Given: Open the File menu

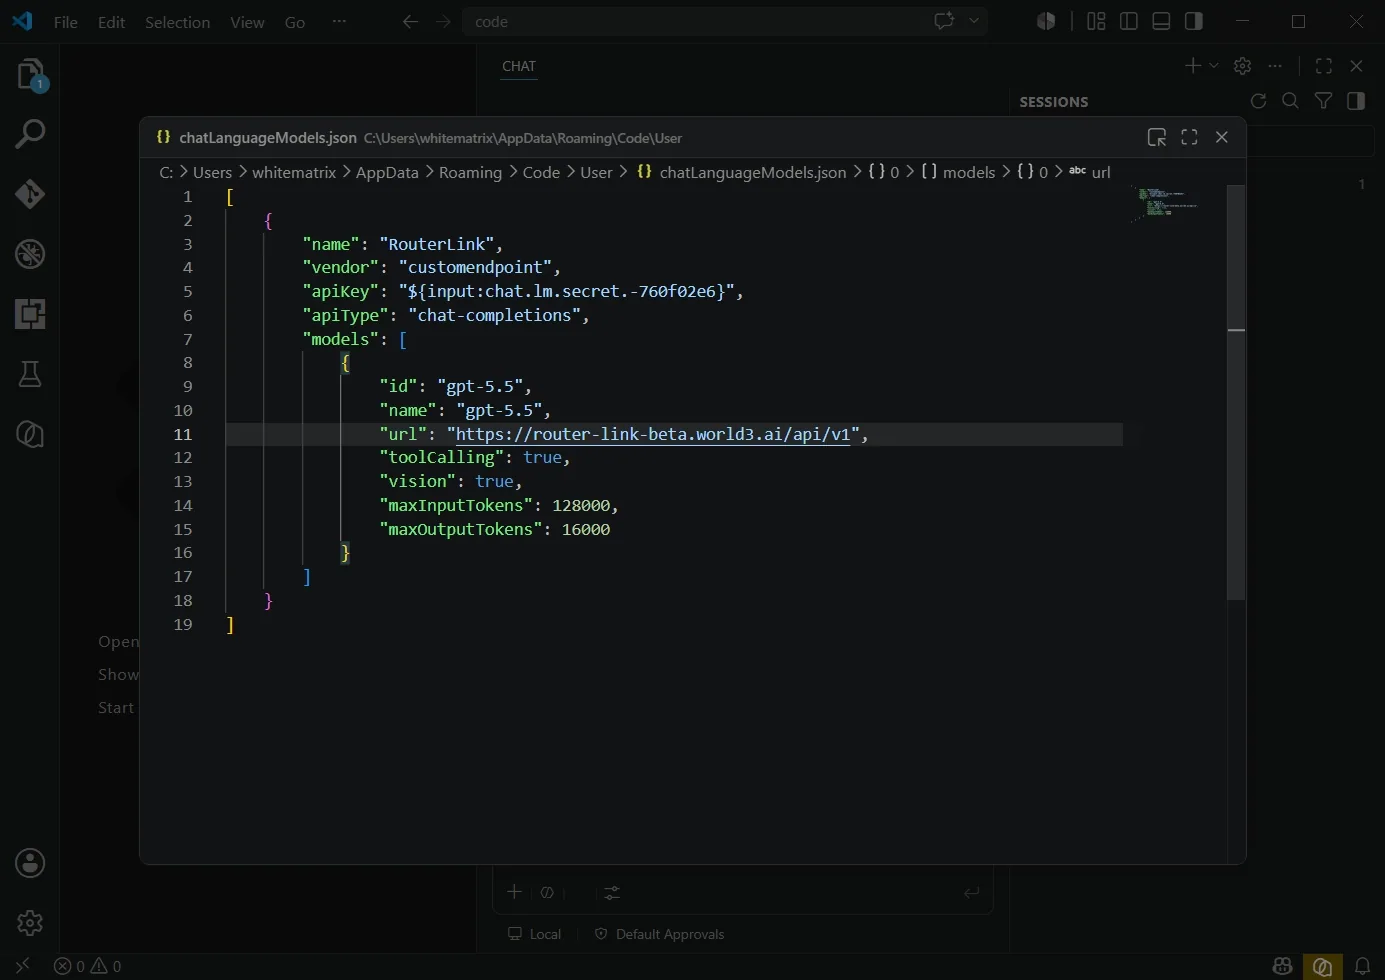Looking at the screenshot, I should point(66,22).
